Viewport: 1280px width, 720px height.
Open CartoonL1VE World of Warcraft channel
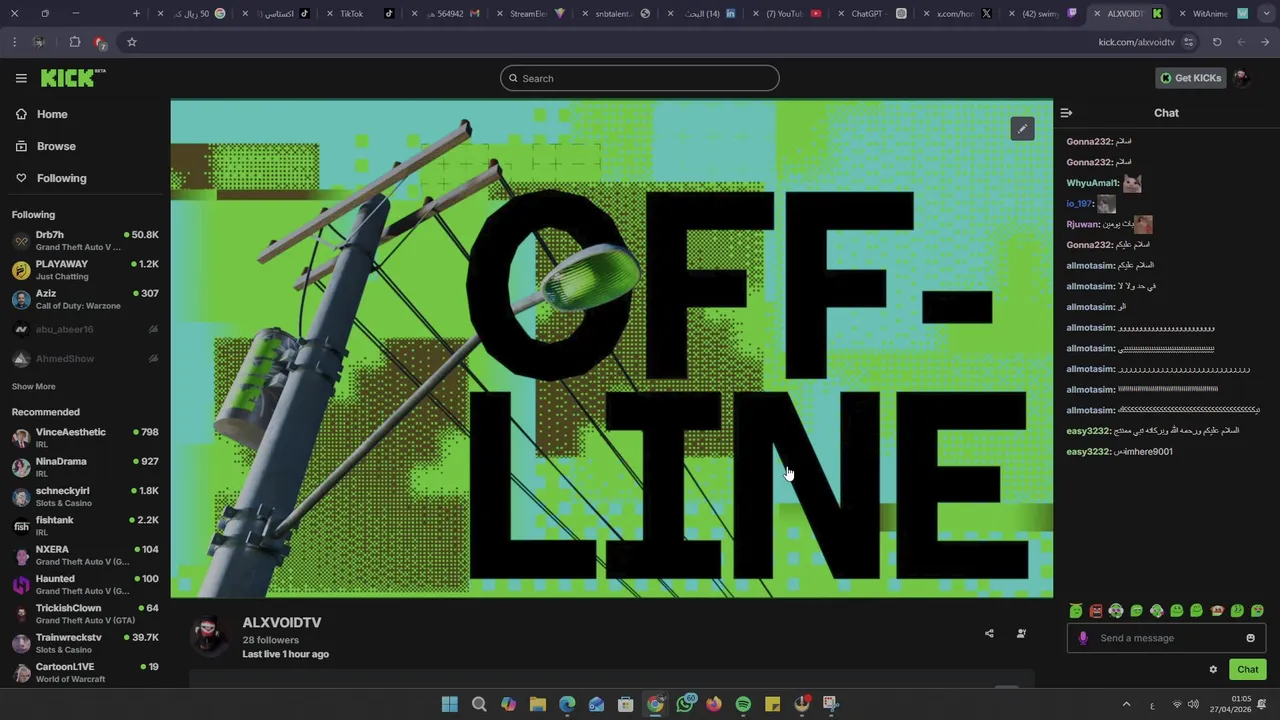tap(85, 672)
